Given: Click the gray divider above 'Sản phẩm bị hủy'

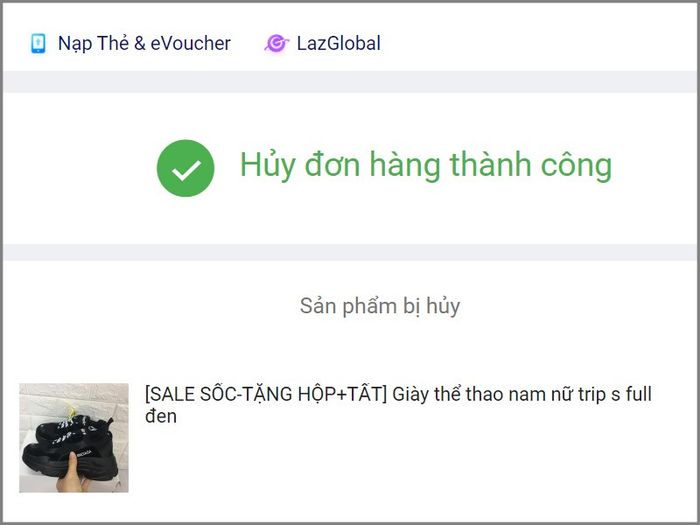Looking at the screenshot, I should 350,252.
